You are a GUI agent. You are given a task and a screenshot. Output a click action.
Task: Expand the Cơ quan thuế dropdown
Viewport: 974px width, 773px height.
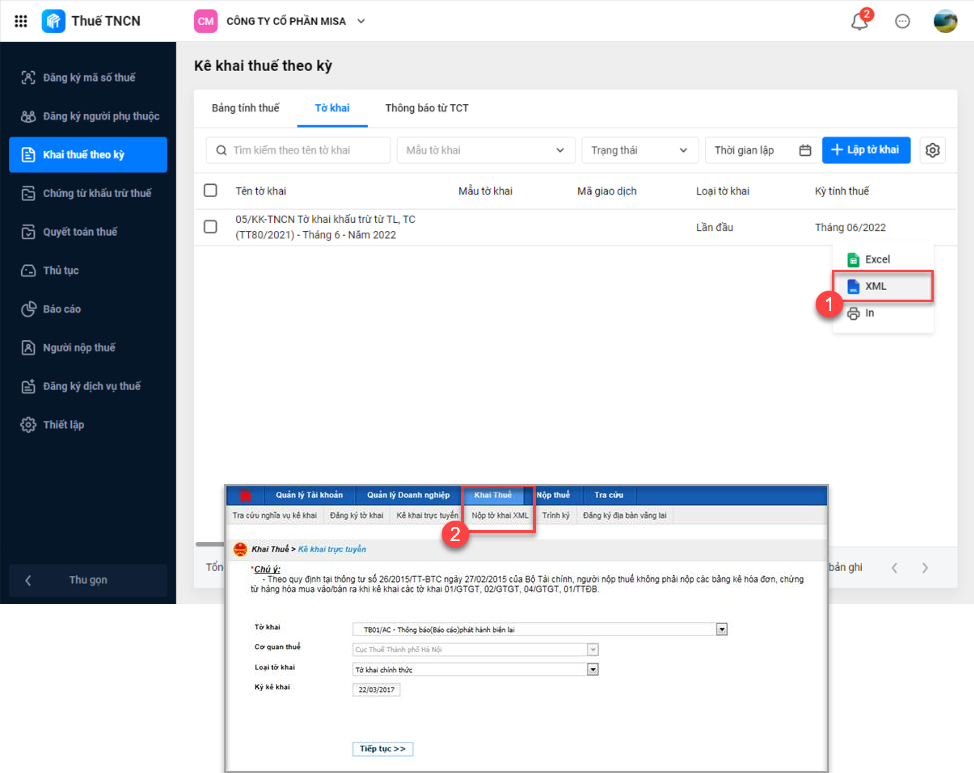[x=593, y=649]
